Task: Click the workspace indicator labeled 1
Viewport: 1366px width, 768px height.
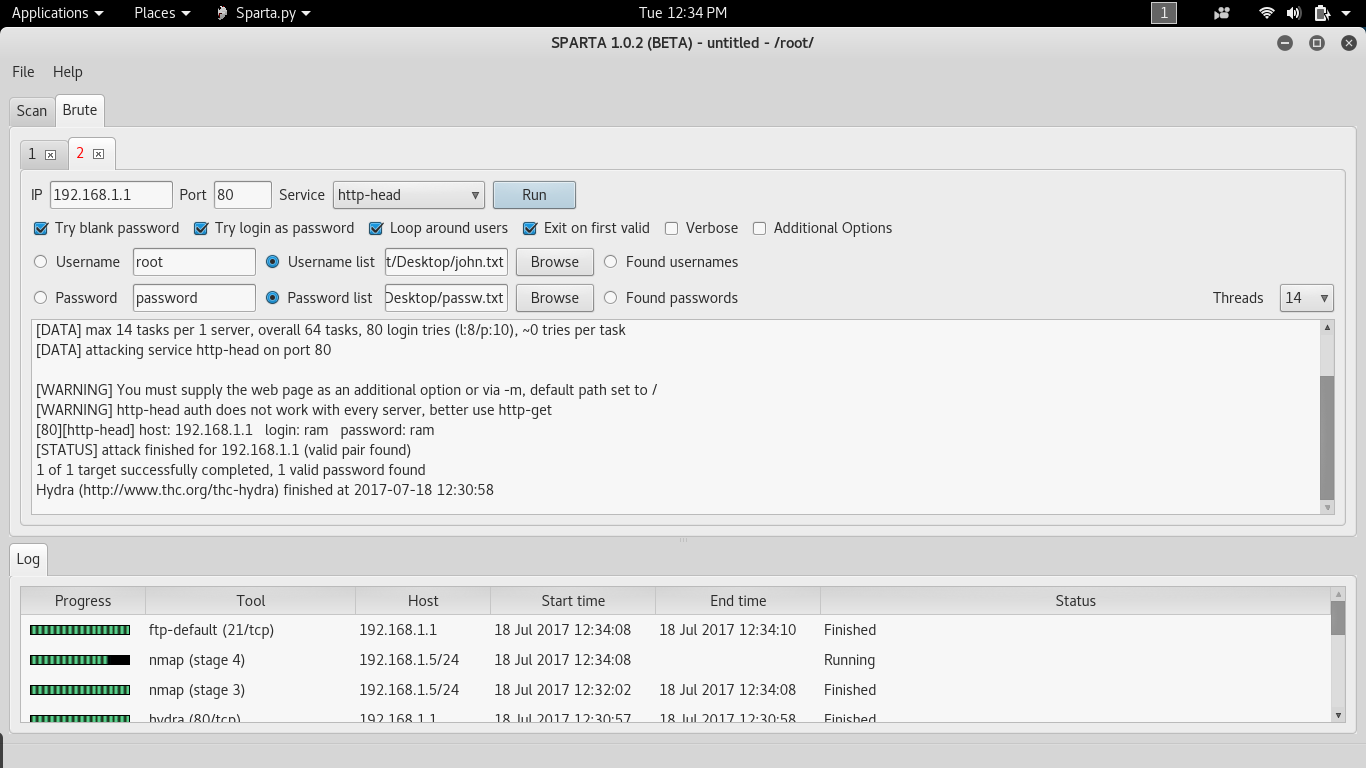Action: [x=1164, y=13]
